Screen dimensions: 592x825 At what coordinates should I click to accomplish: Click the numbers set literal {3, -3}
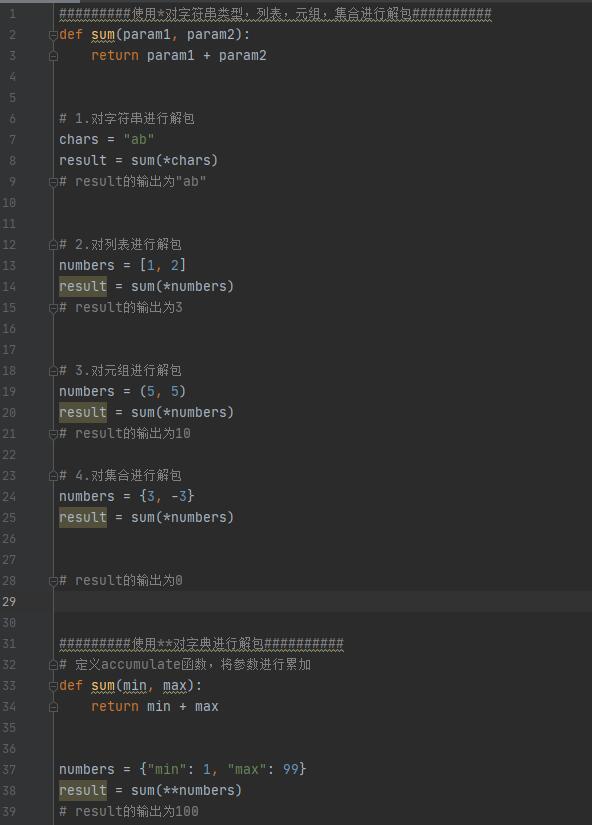[x=167, y=496]
